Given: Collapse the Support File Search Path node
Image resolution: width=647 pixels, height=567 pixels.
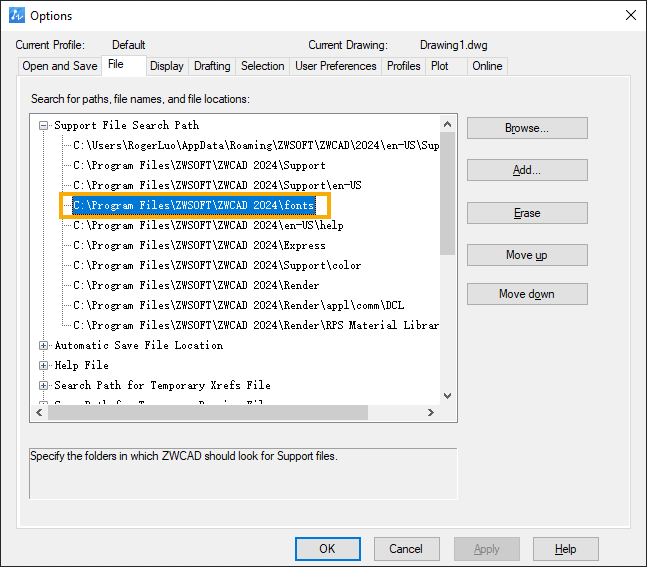Looking at the screenshot, I should click(x=43, y=125).
